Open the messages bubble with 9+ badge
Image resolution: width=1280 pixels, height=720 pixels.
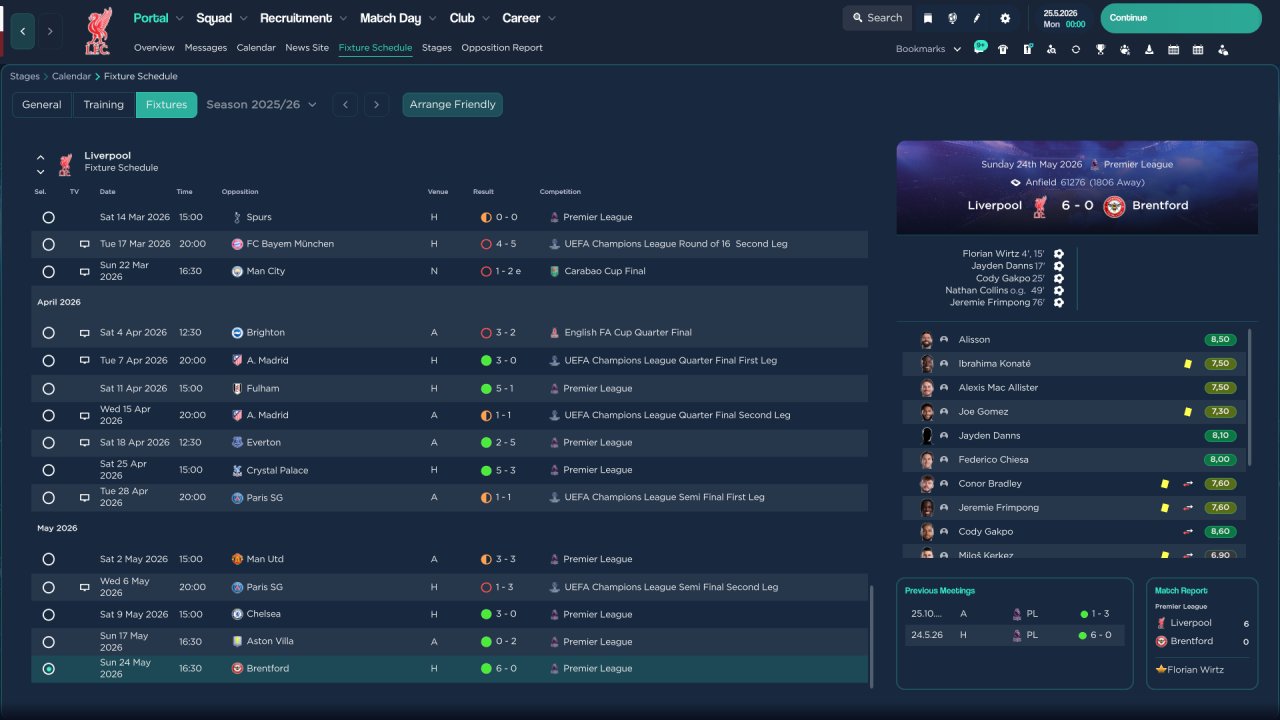(979, 48)
